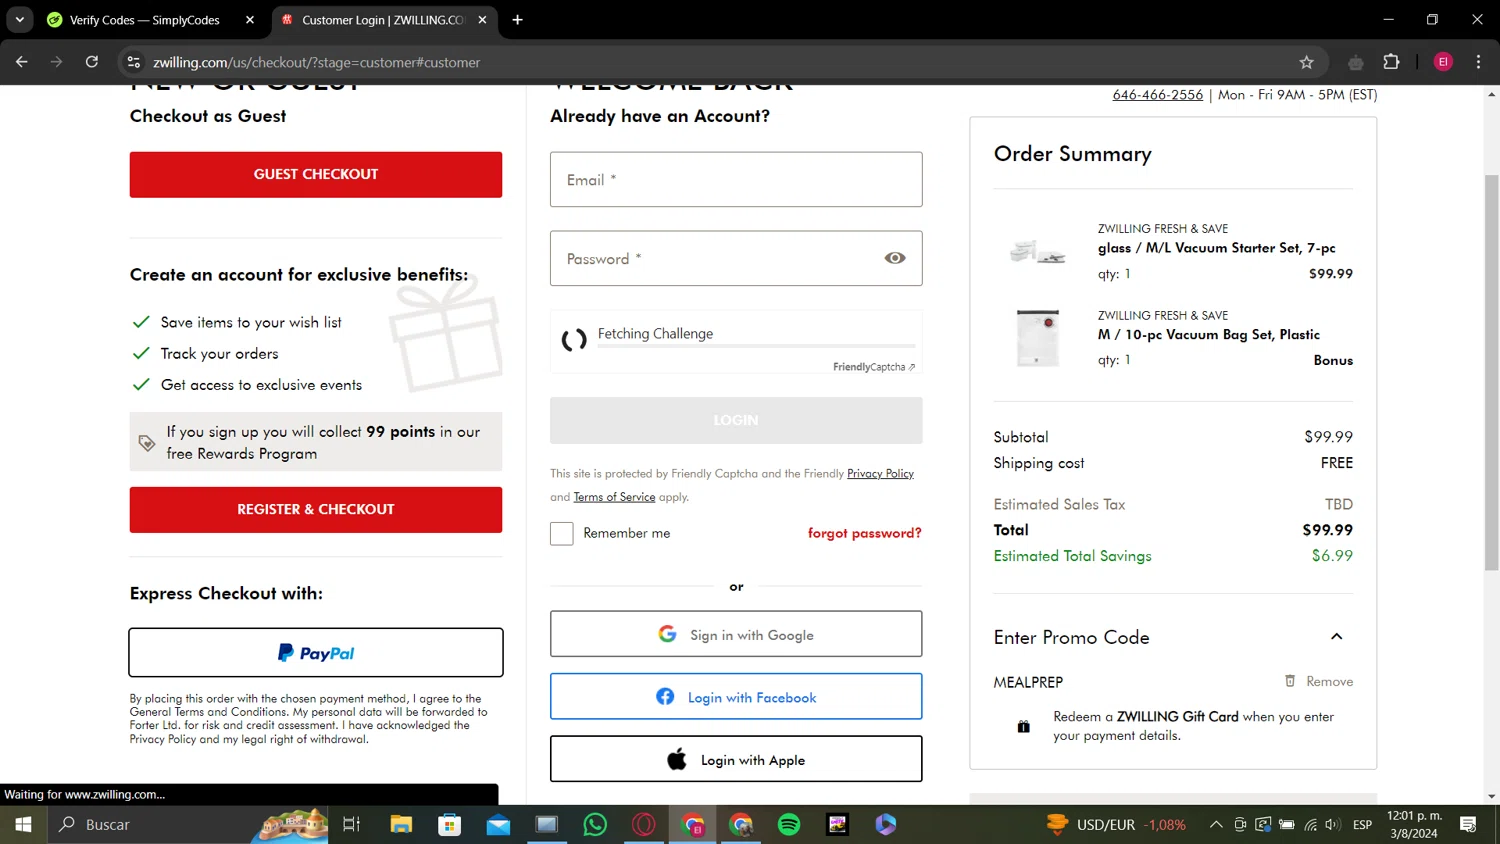Click the glass / M/L Vacuum Starter Set title
The image size is (1500, 844).
click(x=1216, y=248)
